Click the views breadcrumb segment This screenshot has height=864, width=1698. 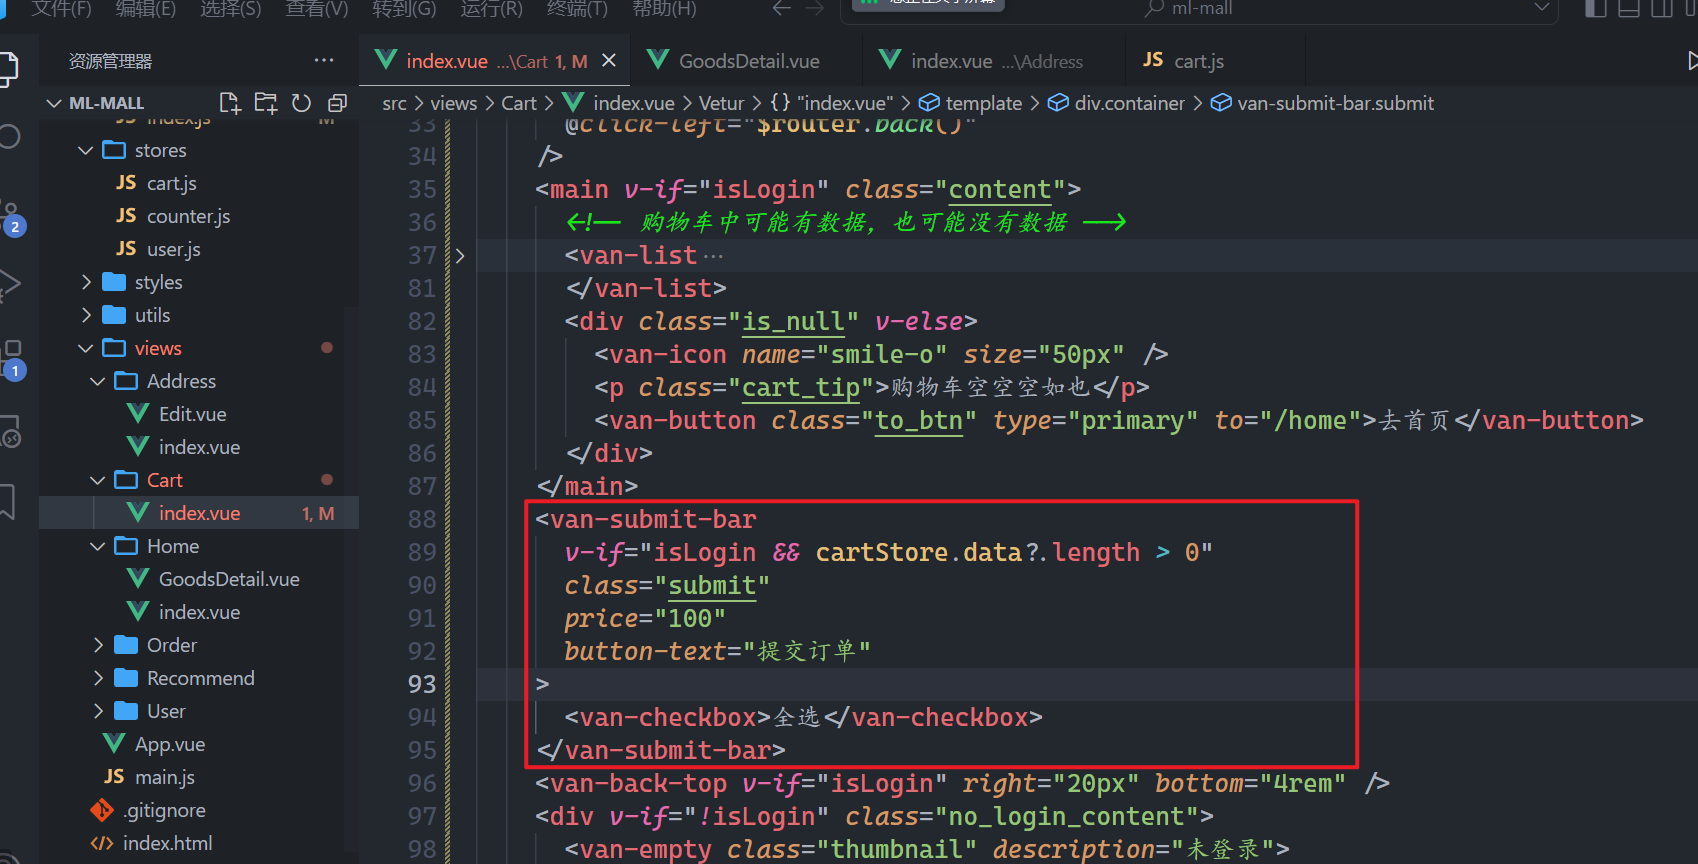(453, 103)
